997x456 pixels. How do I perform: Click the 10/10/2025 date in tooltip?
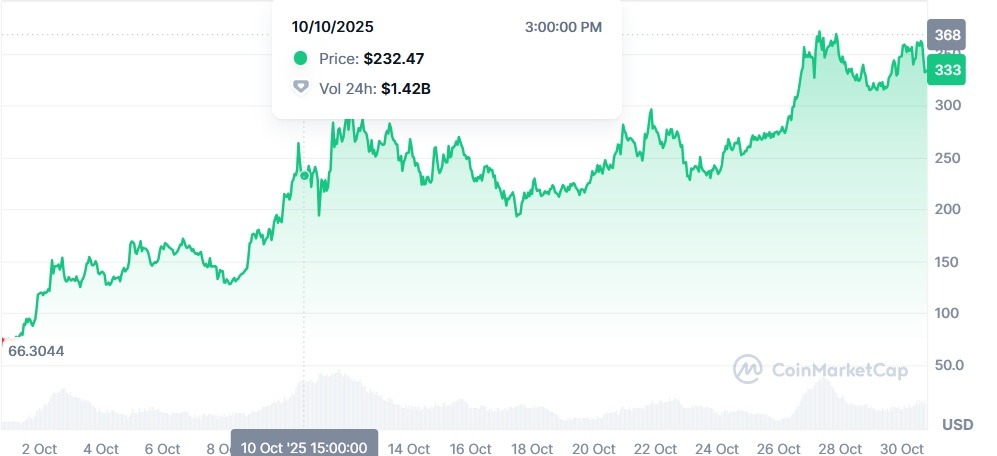point(333,27)
